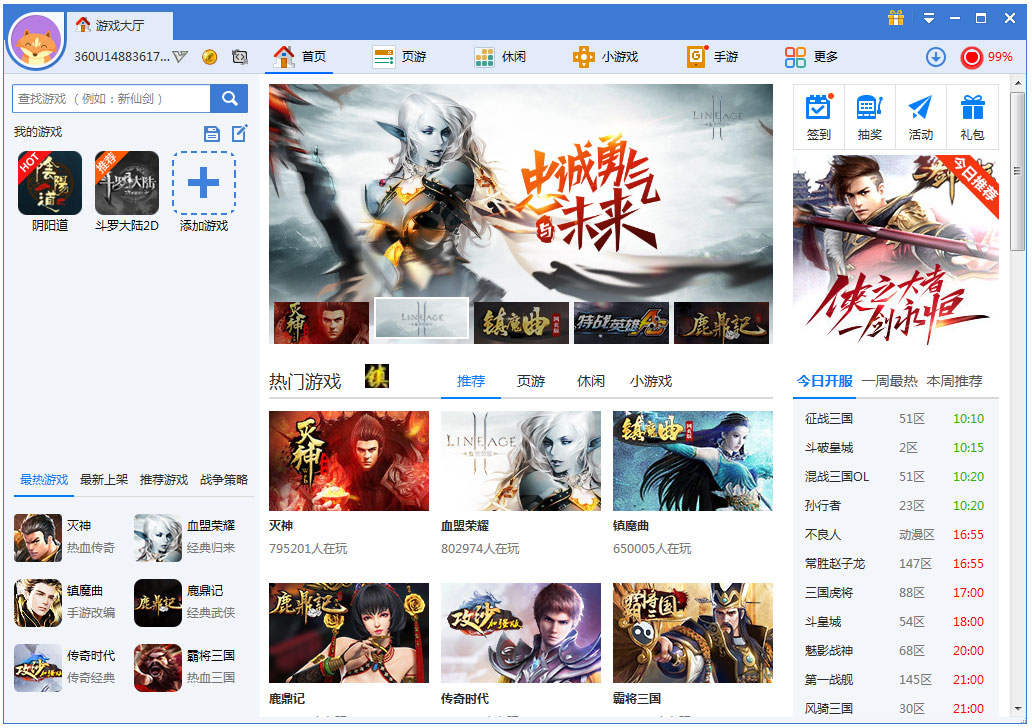Go to 首页 home tab

pos(300,57)
